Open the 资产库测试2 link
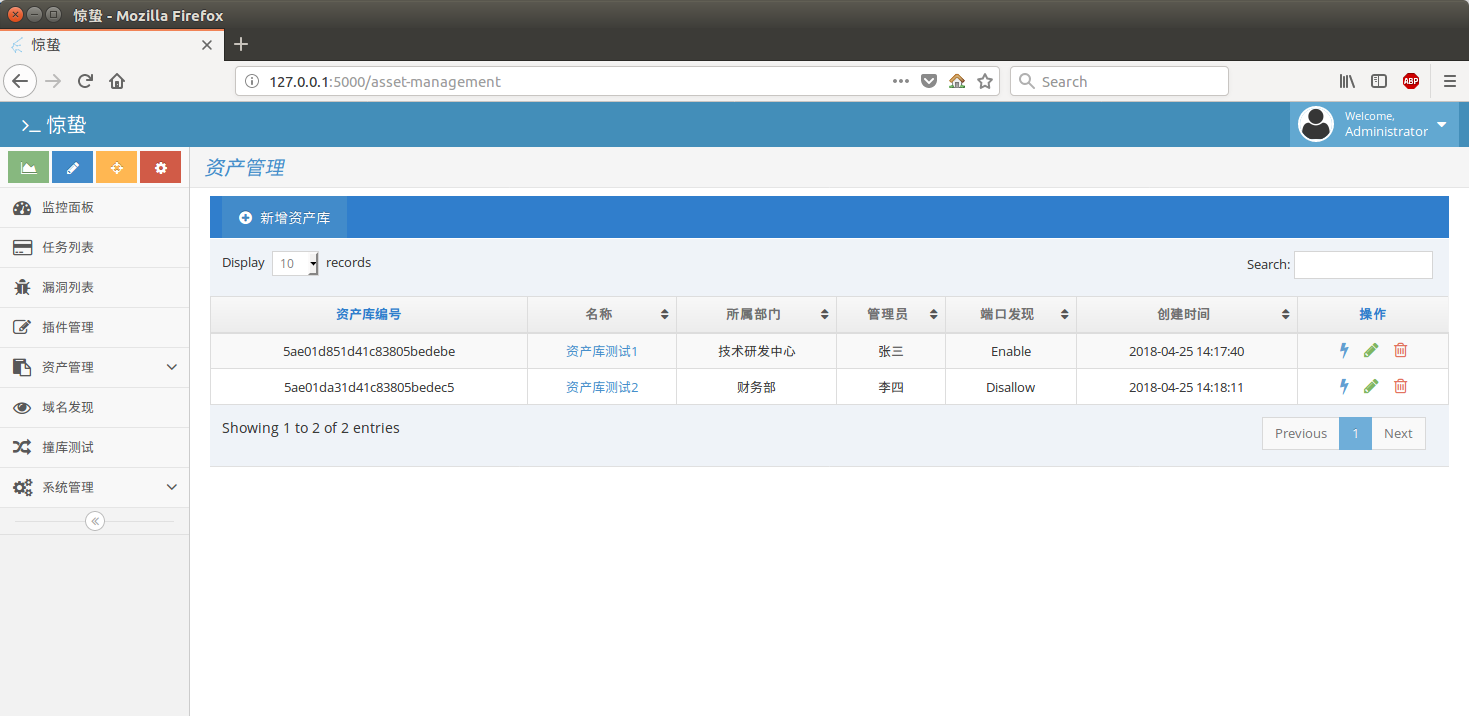 (x=601, y=386)
